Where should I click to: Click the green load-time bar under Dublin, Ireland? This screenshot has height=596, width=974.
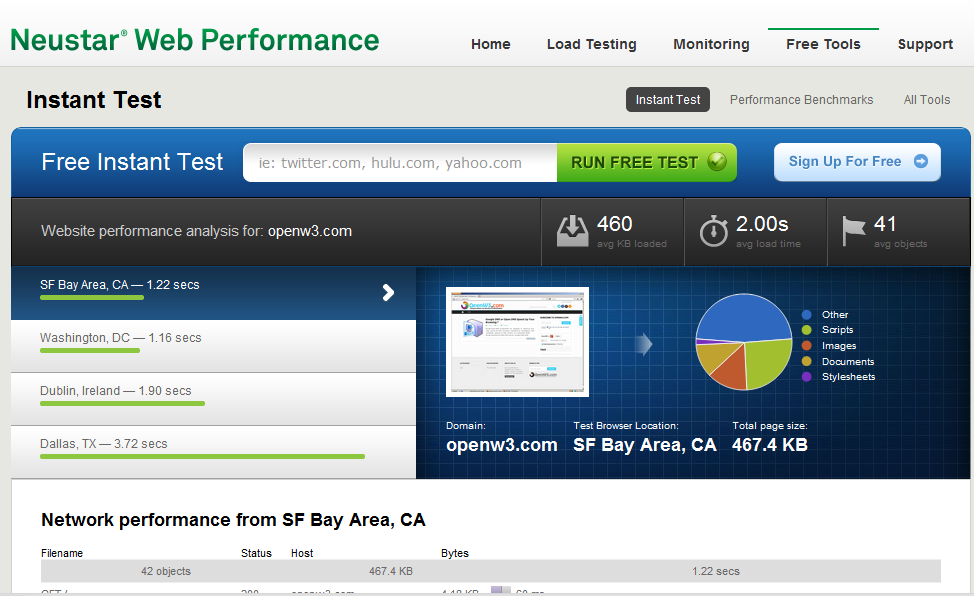coord(122,404)
